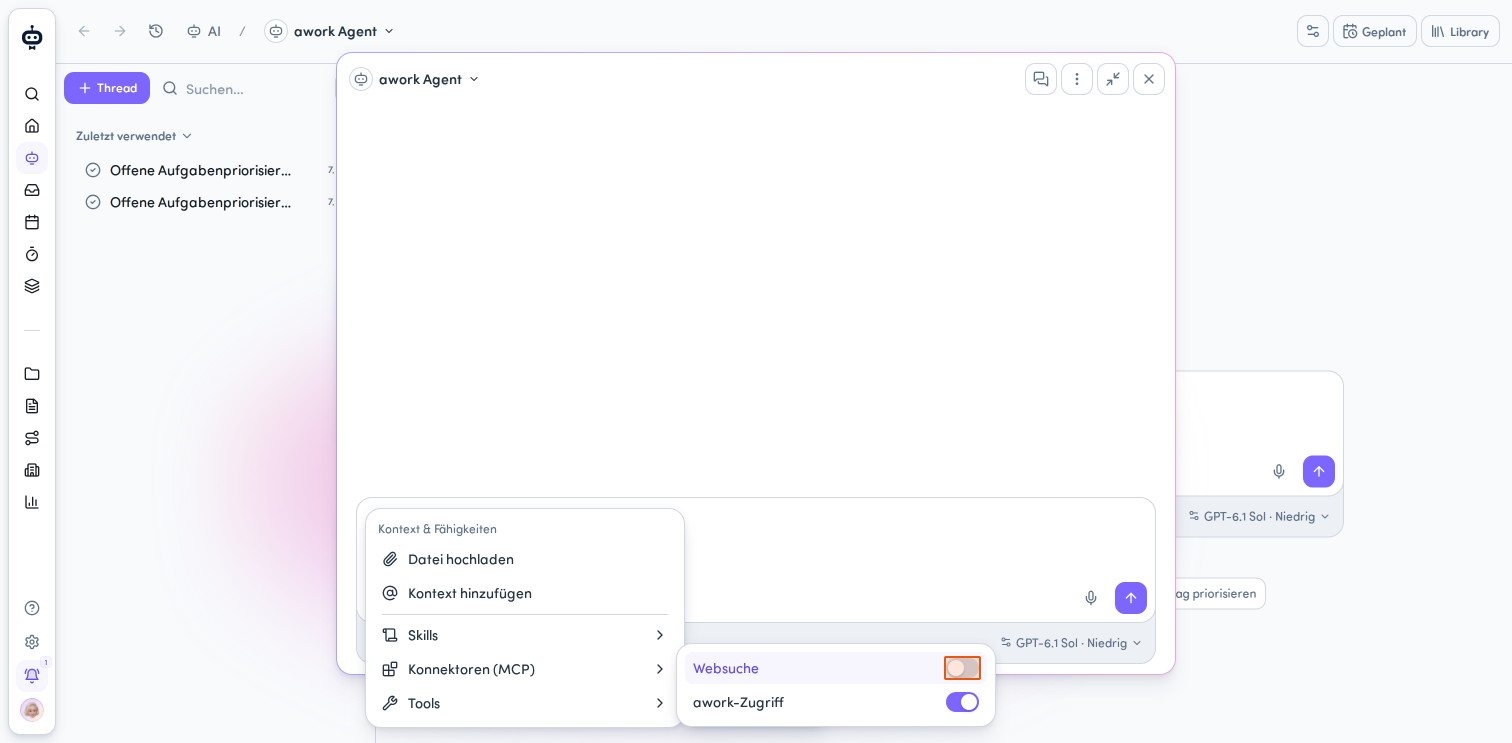Viewport: 1512px width, 743px height.
Task: Choose Kontext hinzufügen from the menu
Action: coord(524,593)
